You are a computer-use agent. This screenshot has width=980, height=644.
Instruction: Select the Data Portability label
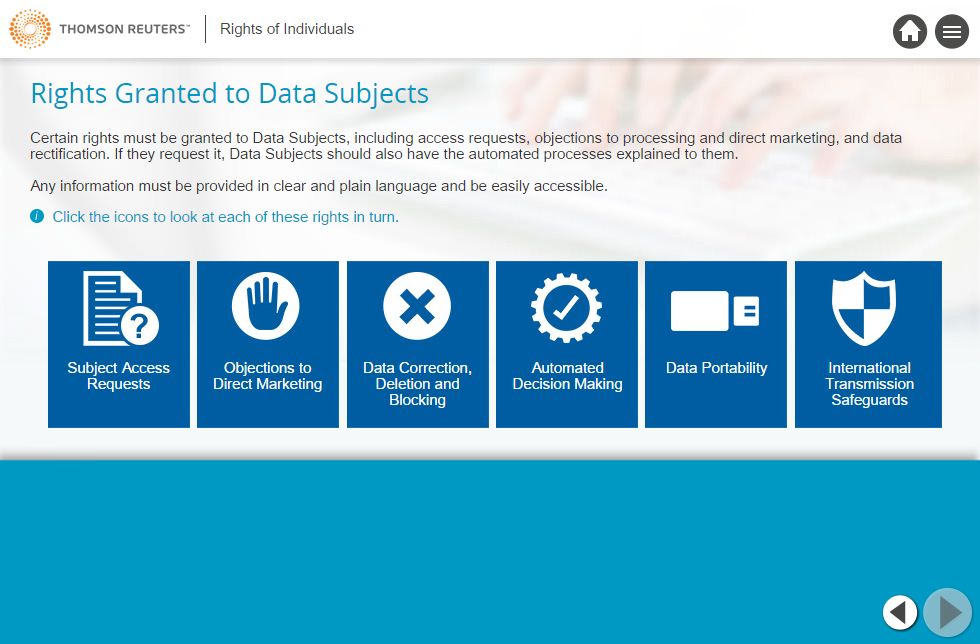[x=716, y=368]
